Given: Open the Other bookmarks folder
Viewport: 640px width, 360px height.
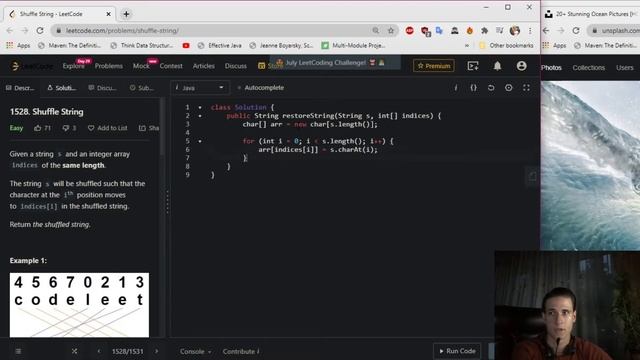Looking at the screenshot, I should tap(506, 45).
